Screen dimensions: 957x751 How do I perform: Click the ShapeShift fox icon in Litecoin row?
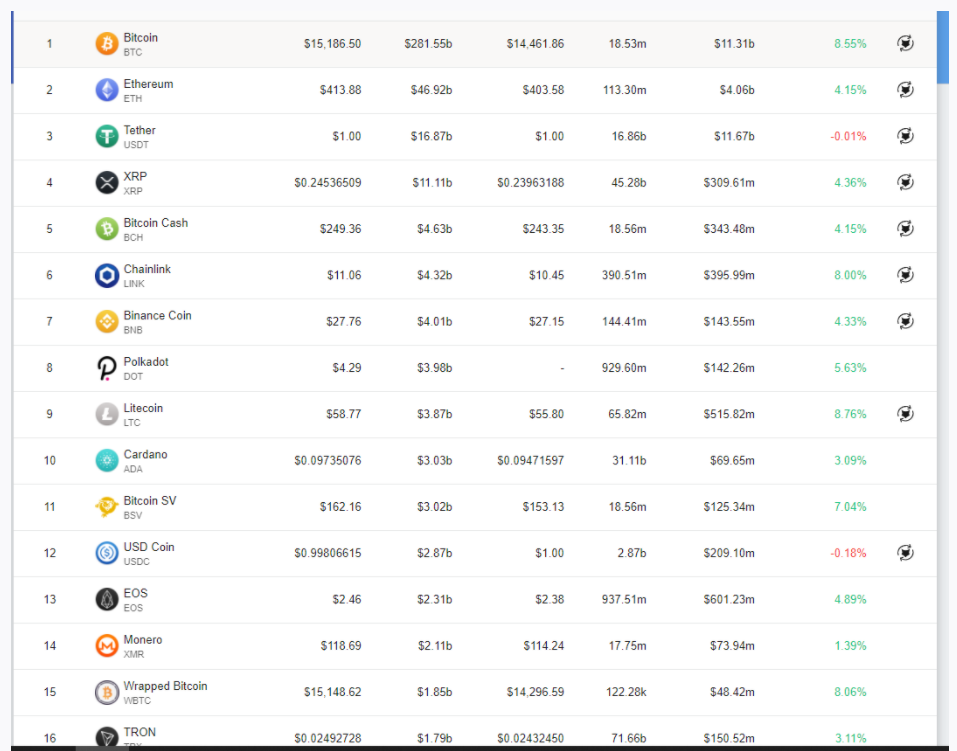906,414
